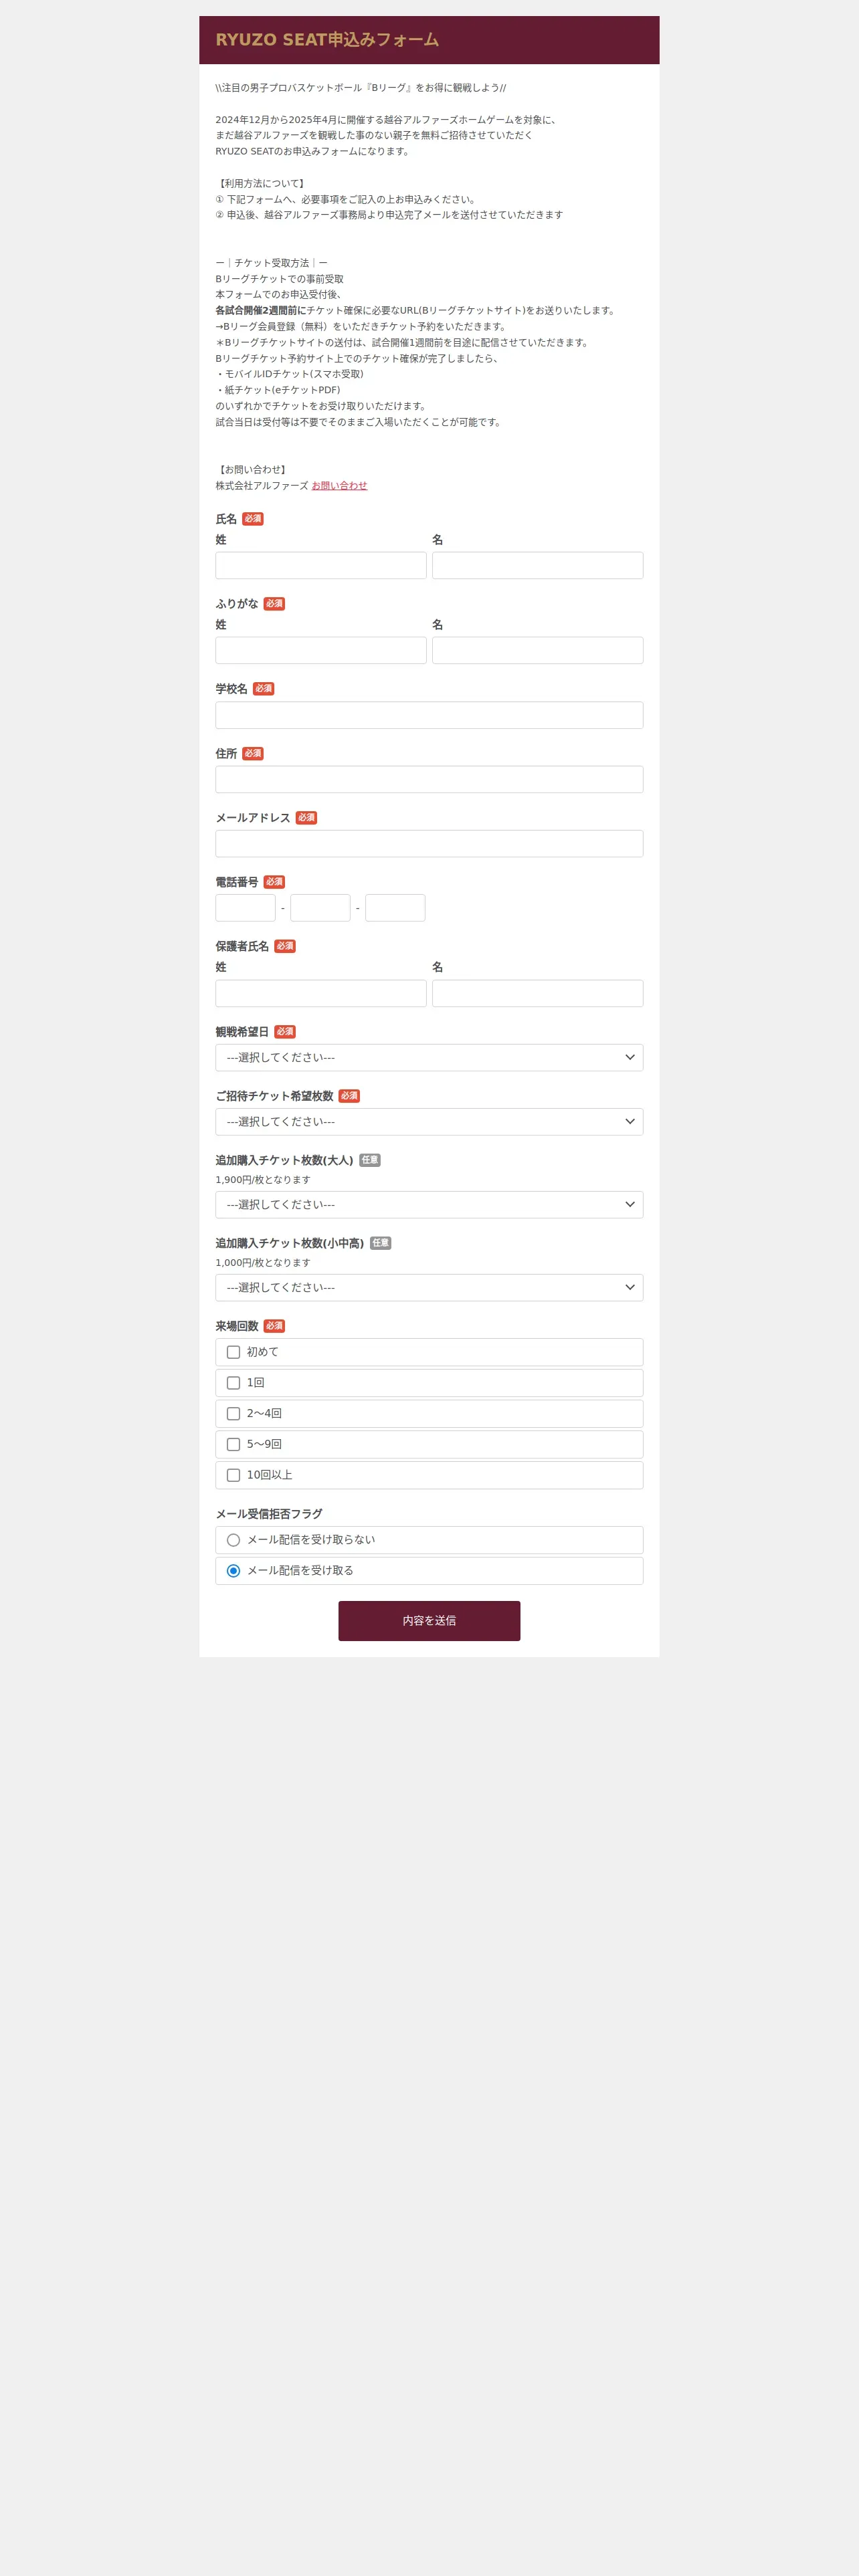The height and width of the screenshot is (2576, 859).
Task: Click the 住所 input field
Action: tap(429, 779)
